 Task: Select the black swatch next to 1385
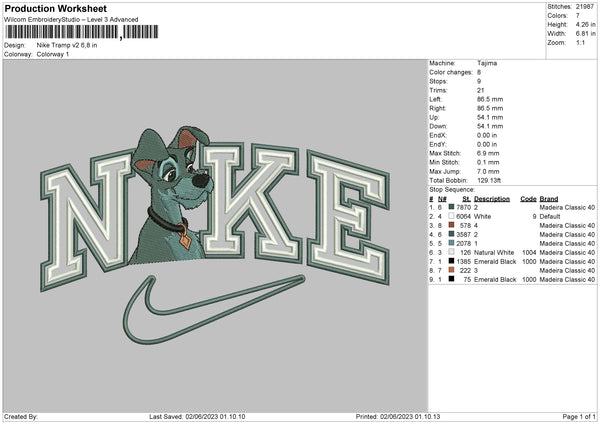click(451, 261)
